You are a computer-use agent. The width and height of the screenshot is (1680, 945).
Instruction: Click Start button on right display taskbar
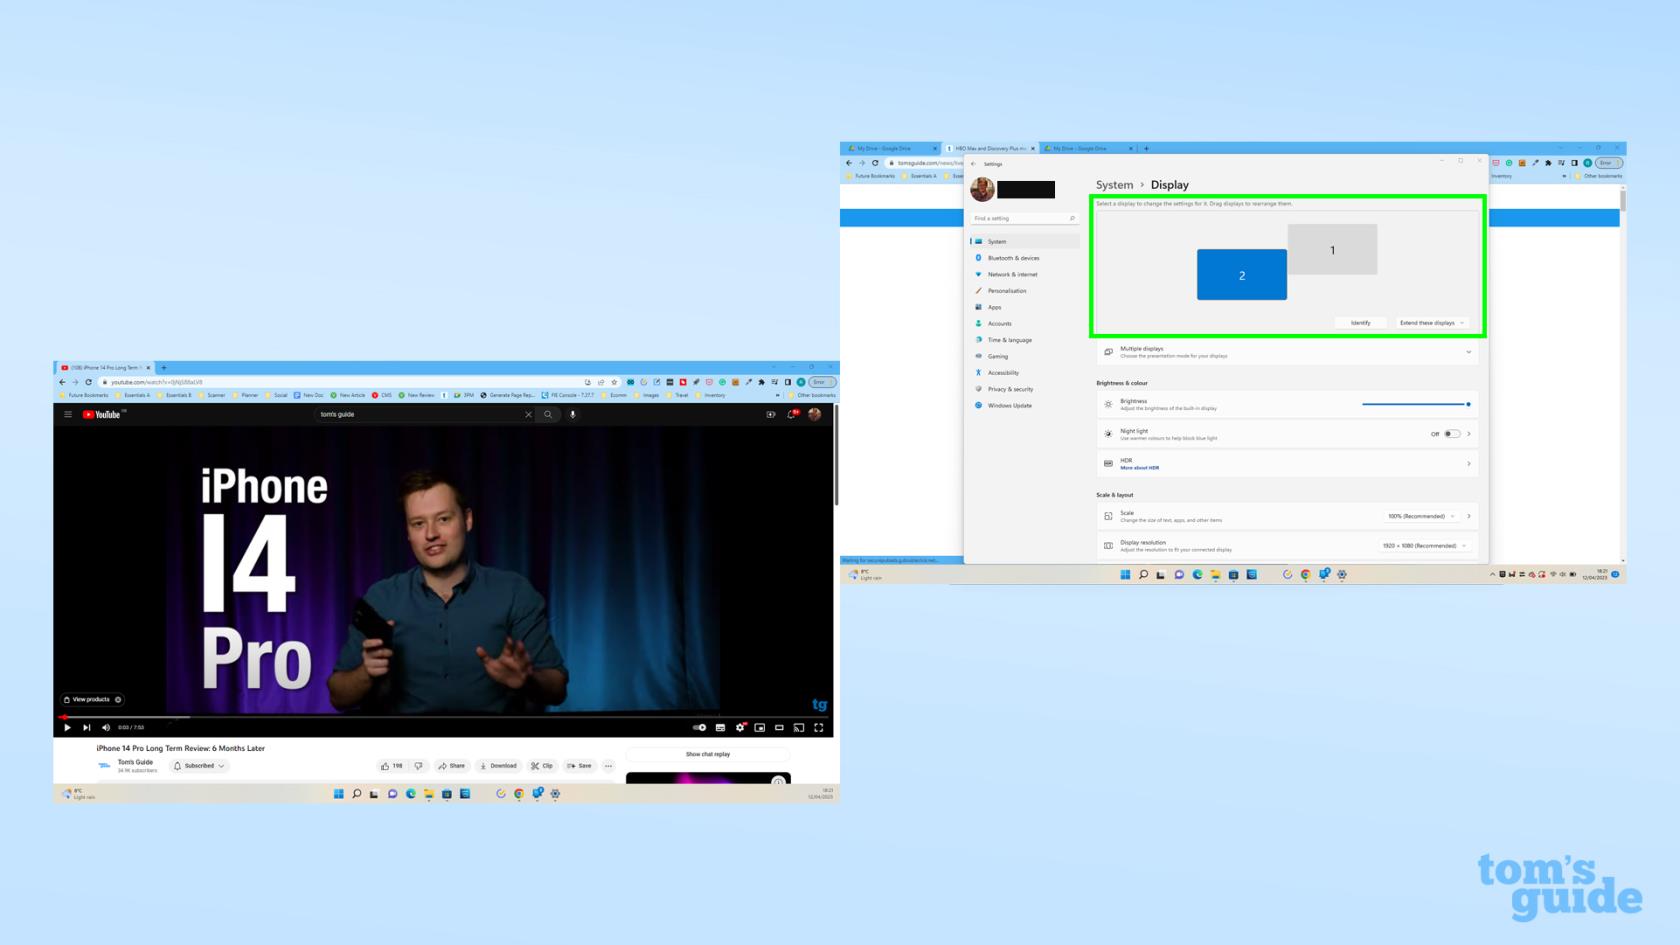(1125, 575)
